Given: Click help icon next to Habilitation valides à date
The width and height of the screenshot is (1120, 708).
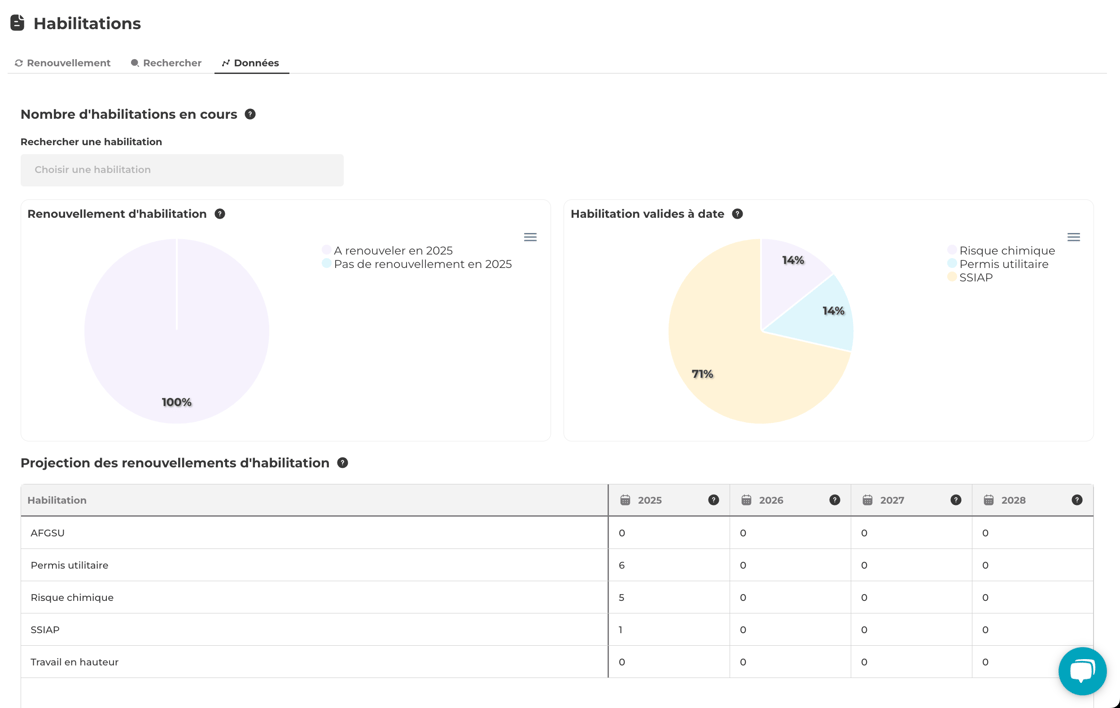Looking at the screenshot, I should [x=737, y=214].
